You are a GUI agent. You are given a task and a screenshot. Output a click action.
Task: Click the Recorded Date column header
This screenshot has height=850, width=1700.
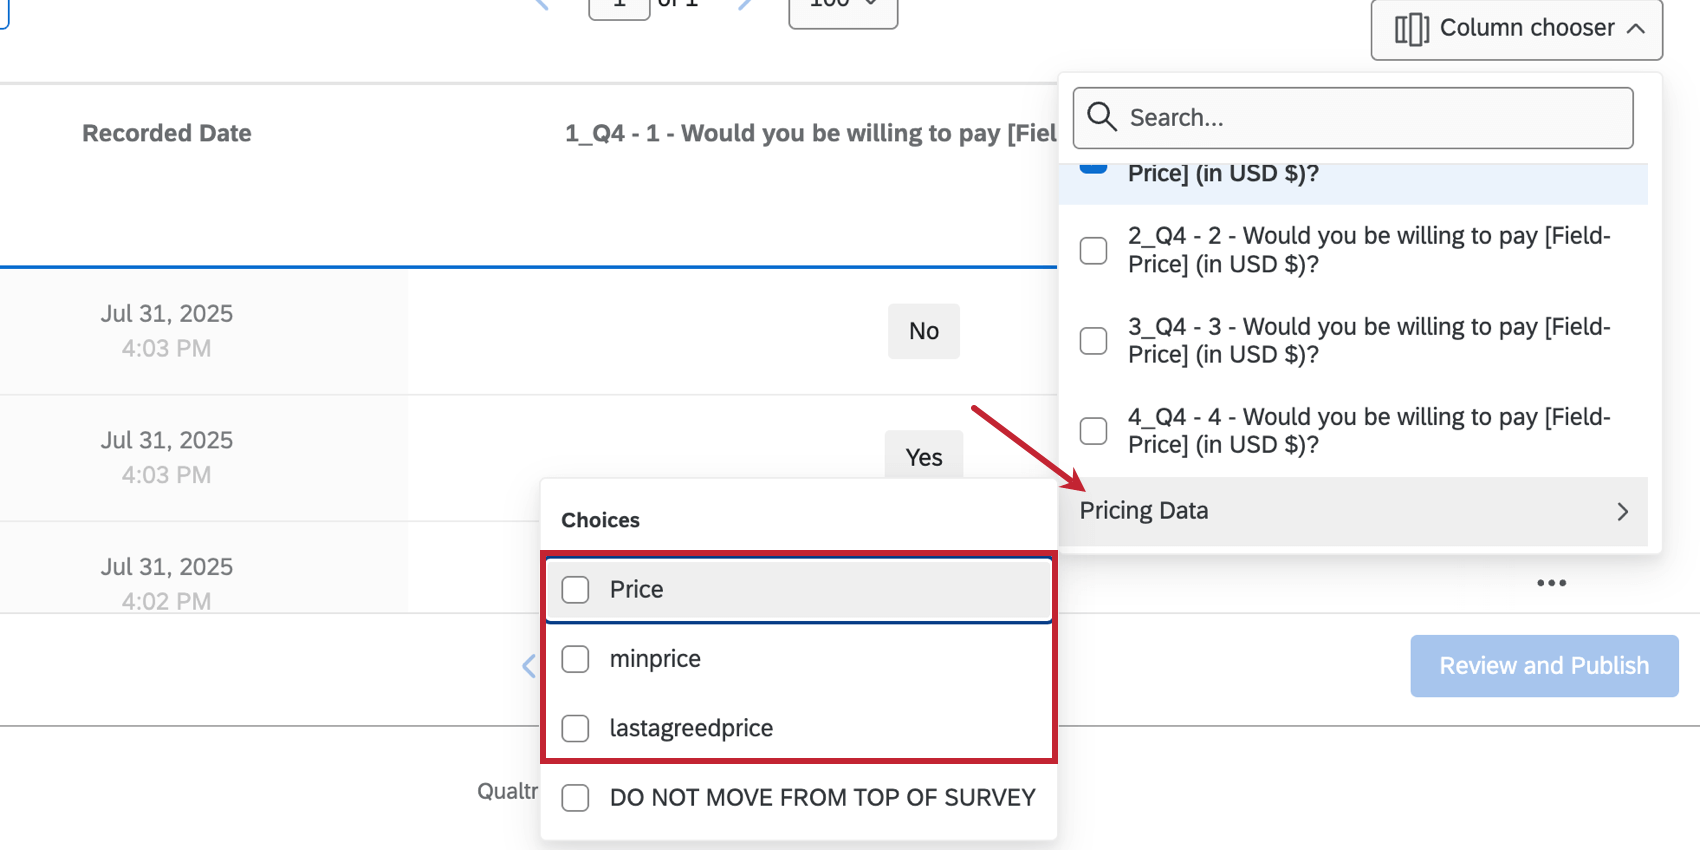(167, 133)
